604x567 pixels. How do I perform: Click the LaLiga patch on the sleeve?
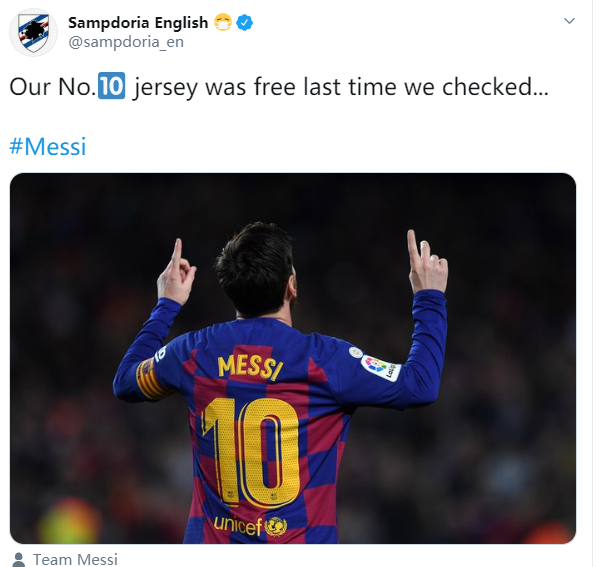tap(381, 367)
